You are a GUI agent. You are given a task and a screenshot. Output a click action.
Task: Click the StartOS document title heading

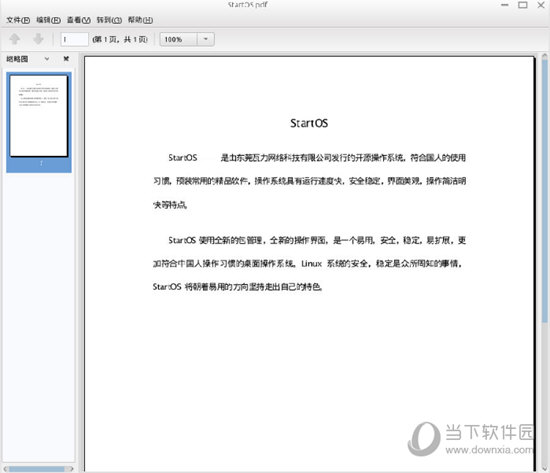click(309, 123)
